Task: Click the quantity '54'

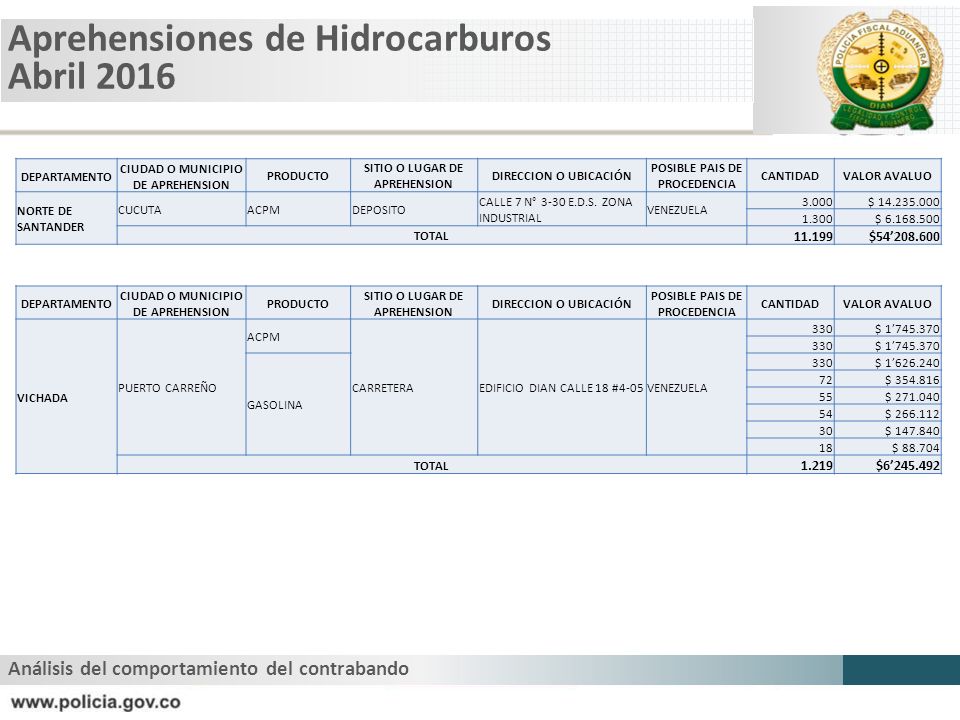Action: (x=825, y=414)
